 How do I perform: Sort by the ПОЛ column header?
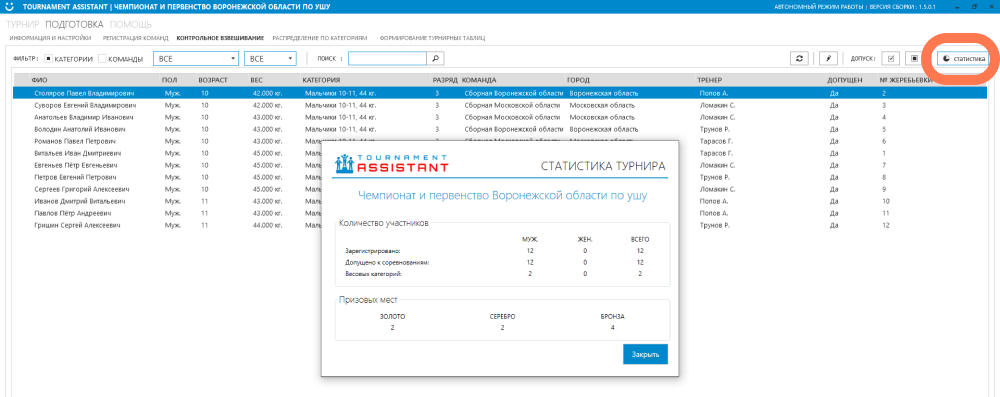(170, 80)
